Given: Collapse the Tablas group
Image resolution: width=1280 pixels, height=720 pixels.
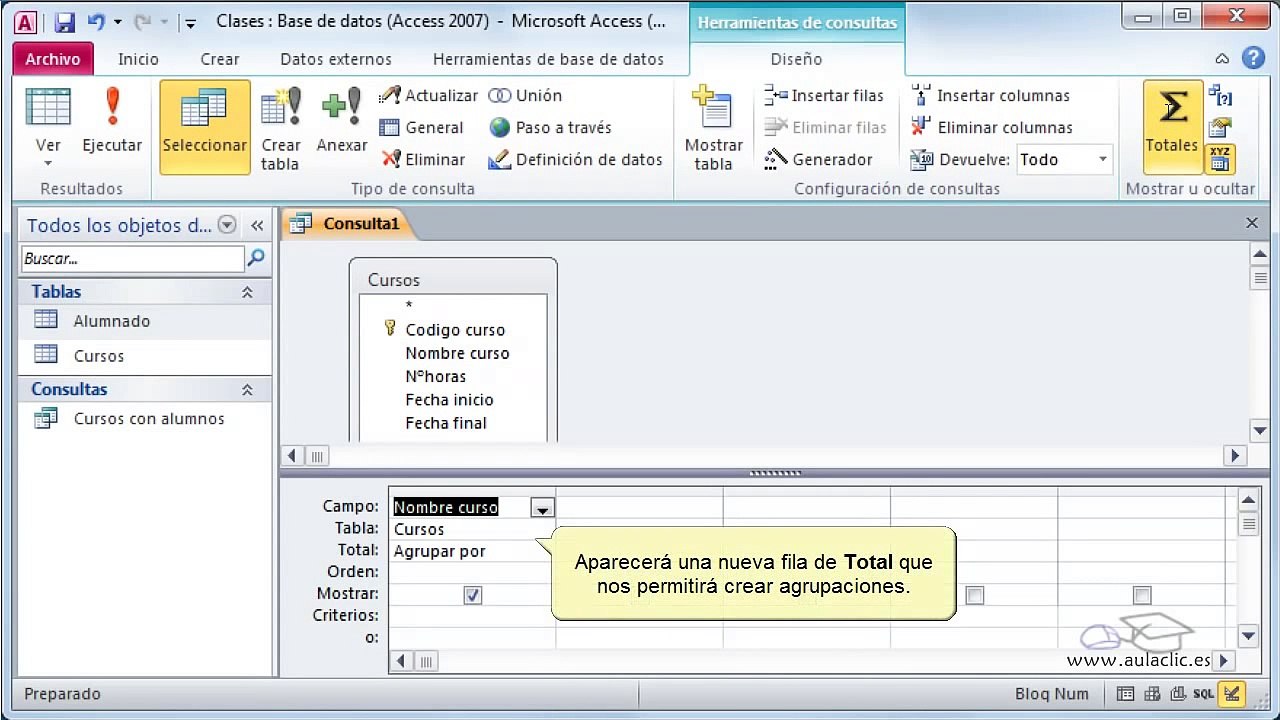Looking at the screenshot, I should click(247, 292).
